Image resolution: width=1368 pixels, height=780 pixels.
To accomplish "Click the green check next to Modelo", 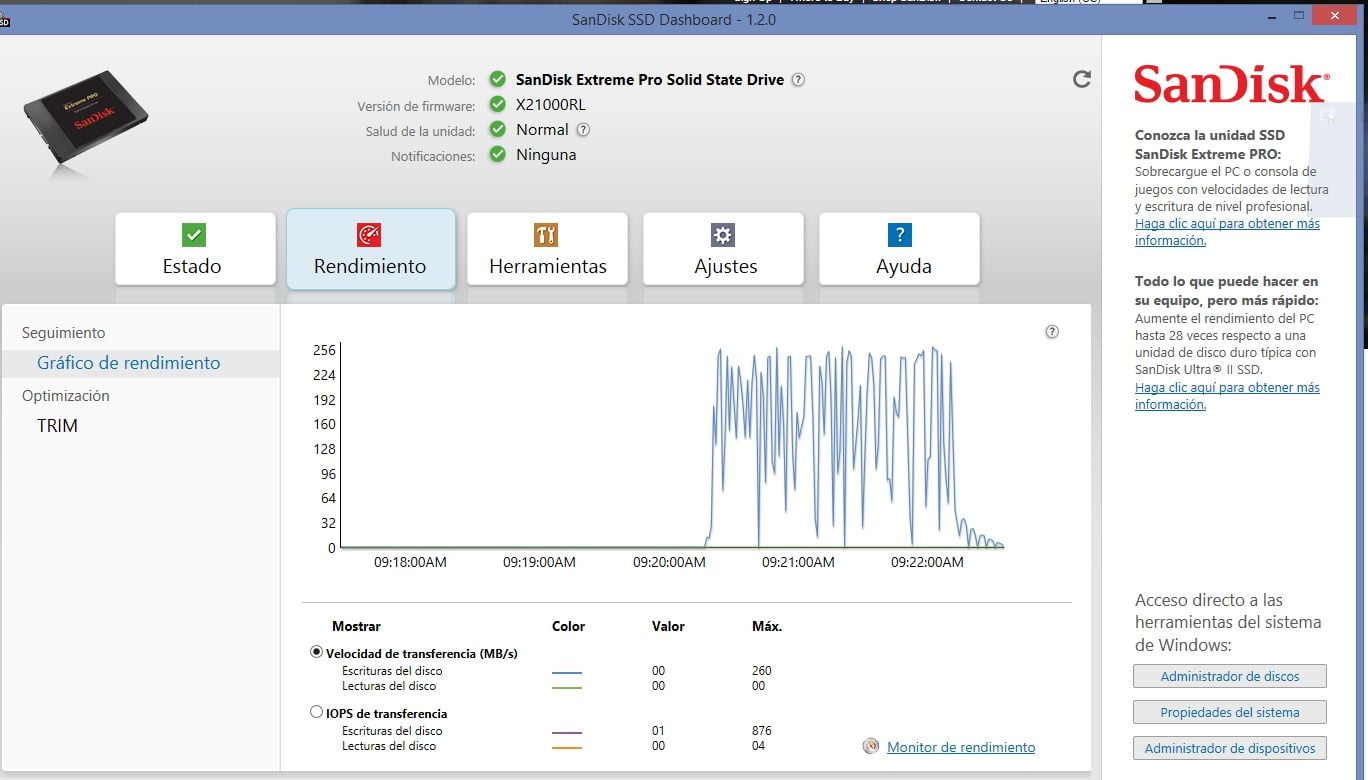I will pos(497,79).
